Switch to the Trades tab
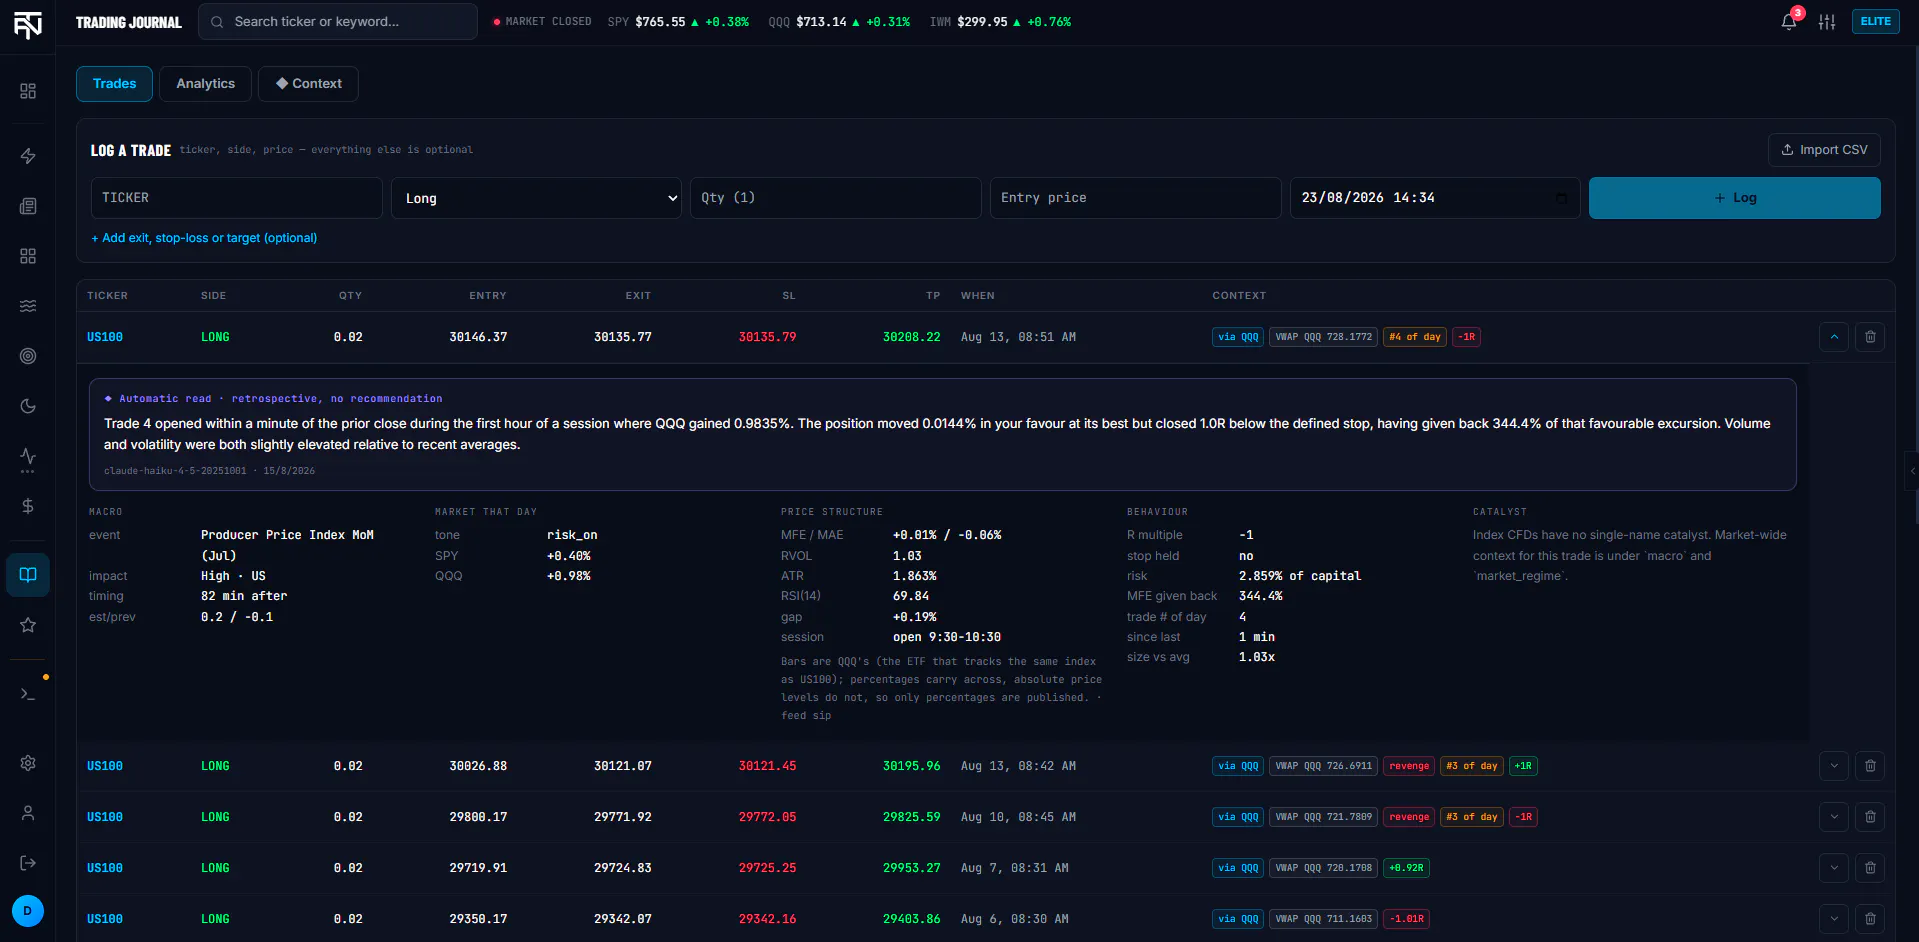 pyautogui.click(x=114, y=84)
